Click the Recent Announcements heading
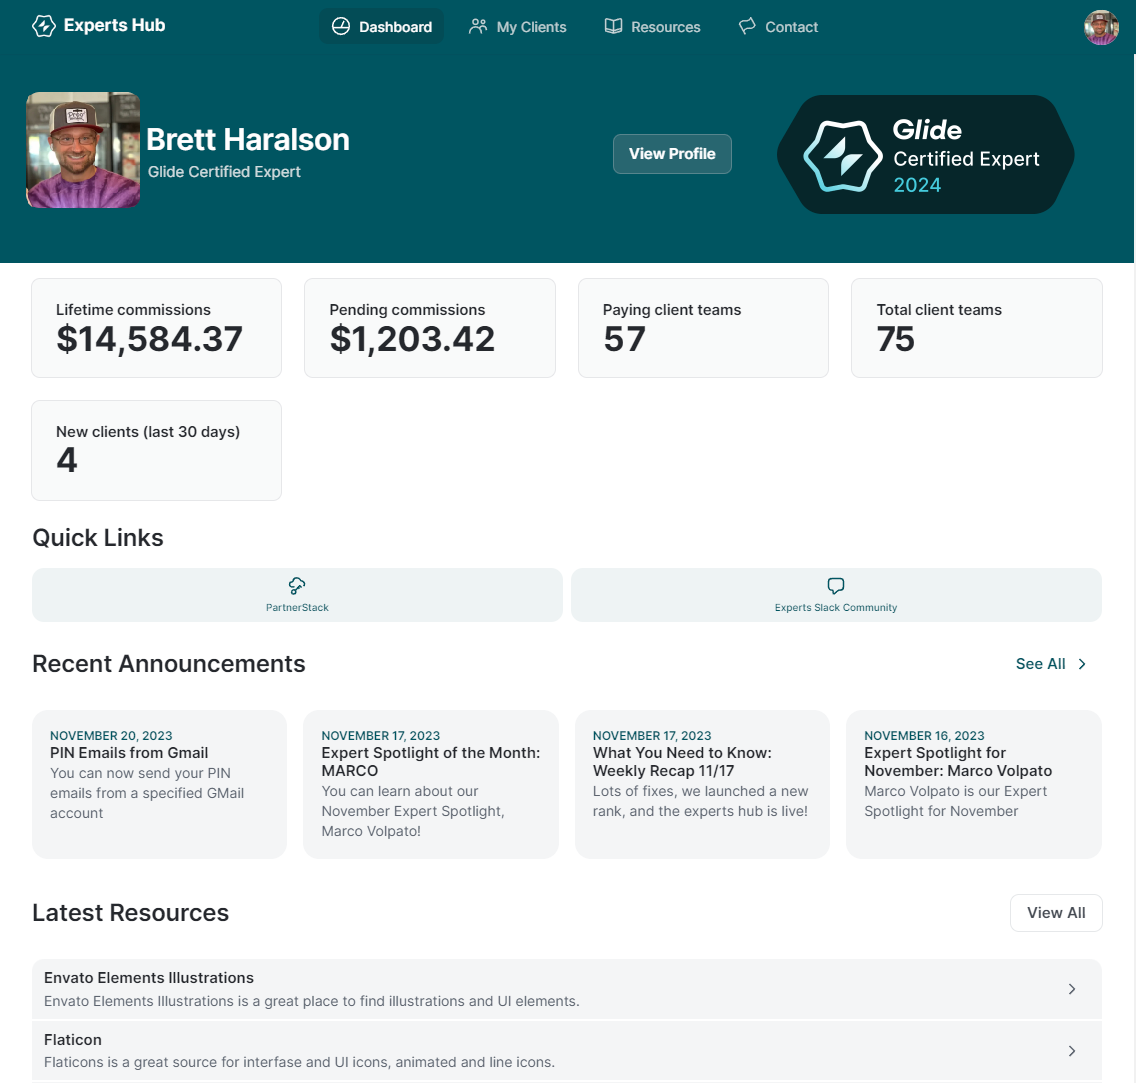The width and height of the screenshot is (1136, 1083). click(169, 664)
